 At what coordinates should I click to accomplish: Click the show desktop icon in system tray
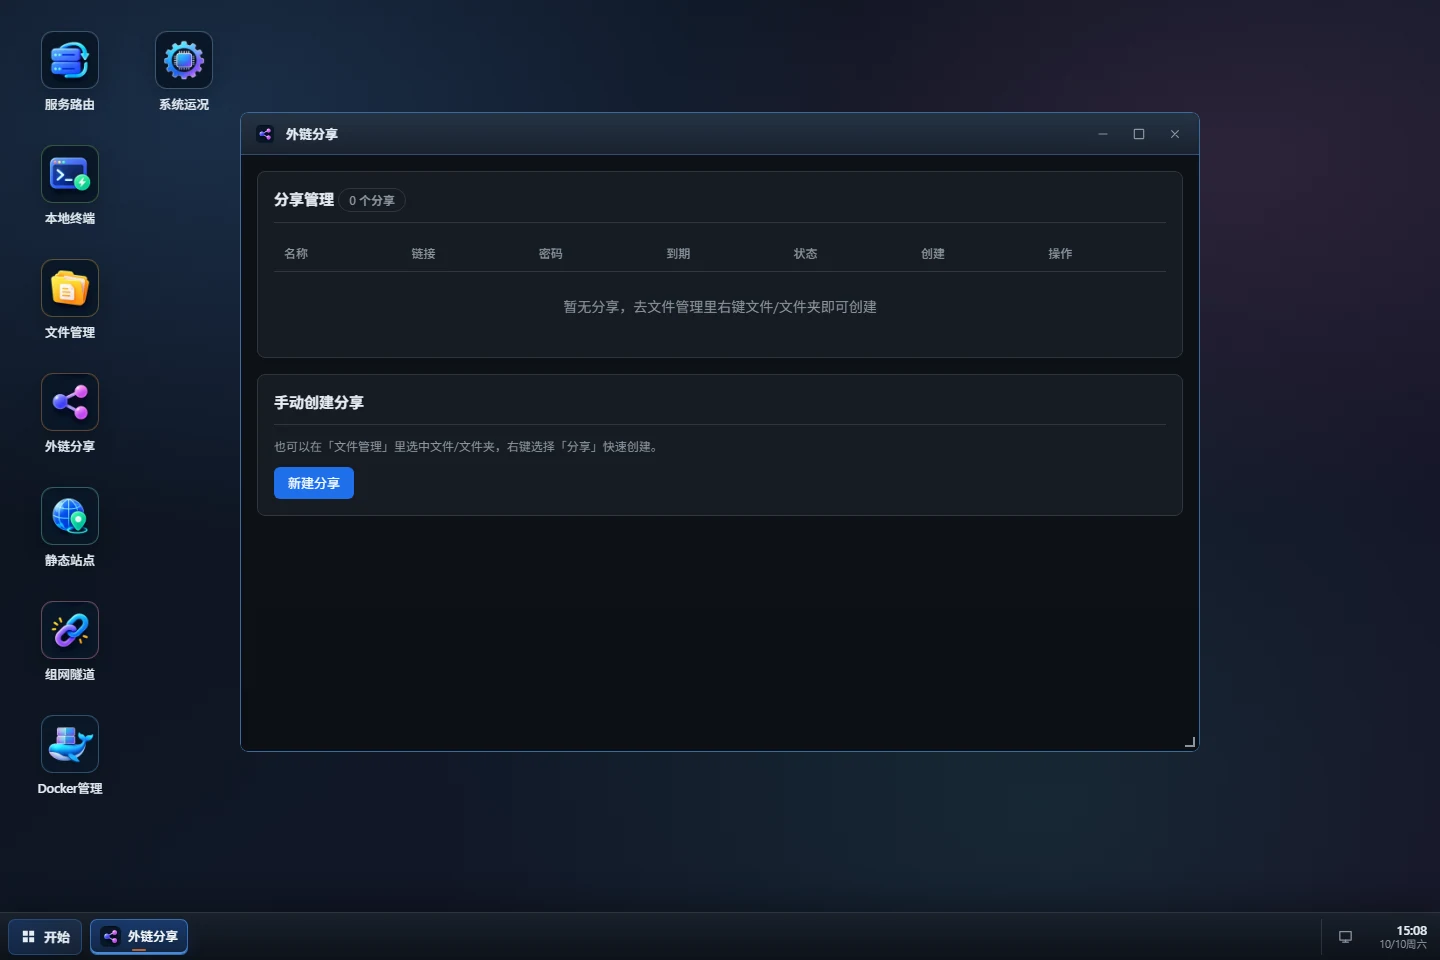click(1345, 937)
